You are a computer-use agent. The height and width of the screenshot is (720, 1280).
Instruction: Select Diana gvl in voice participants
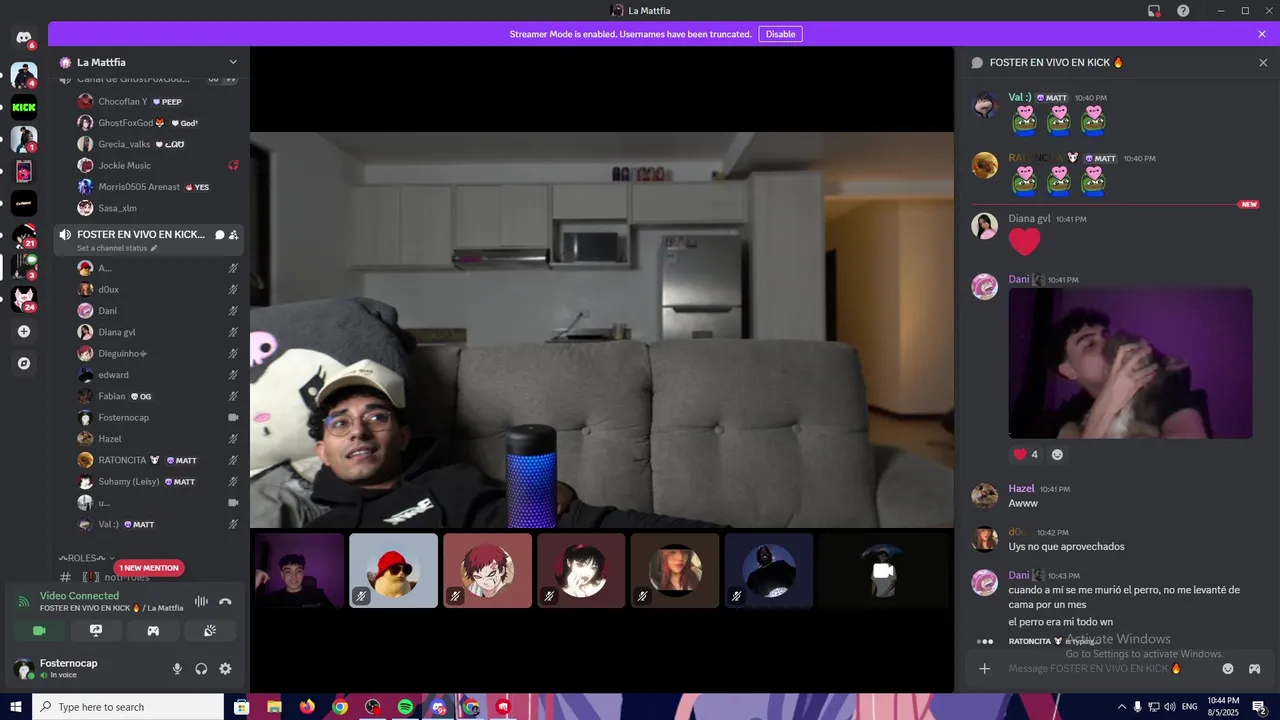158,332
